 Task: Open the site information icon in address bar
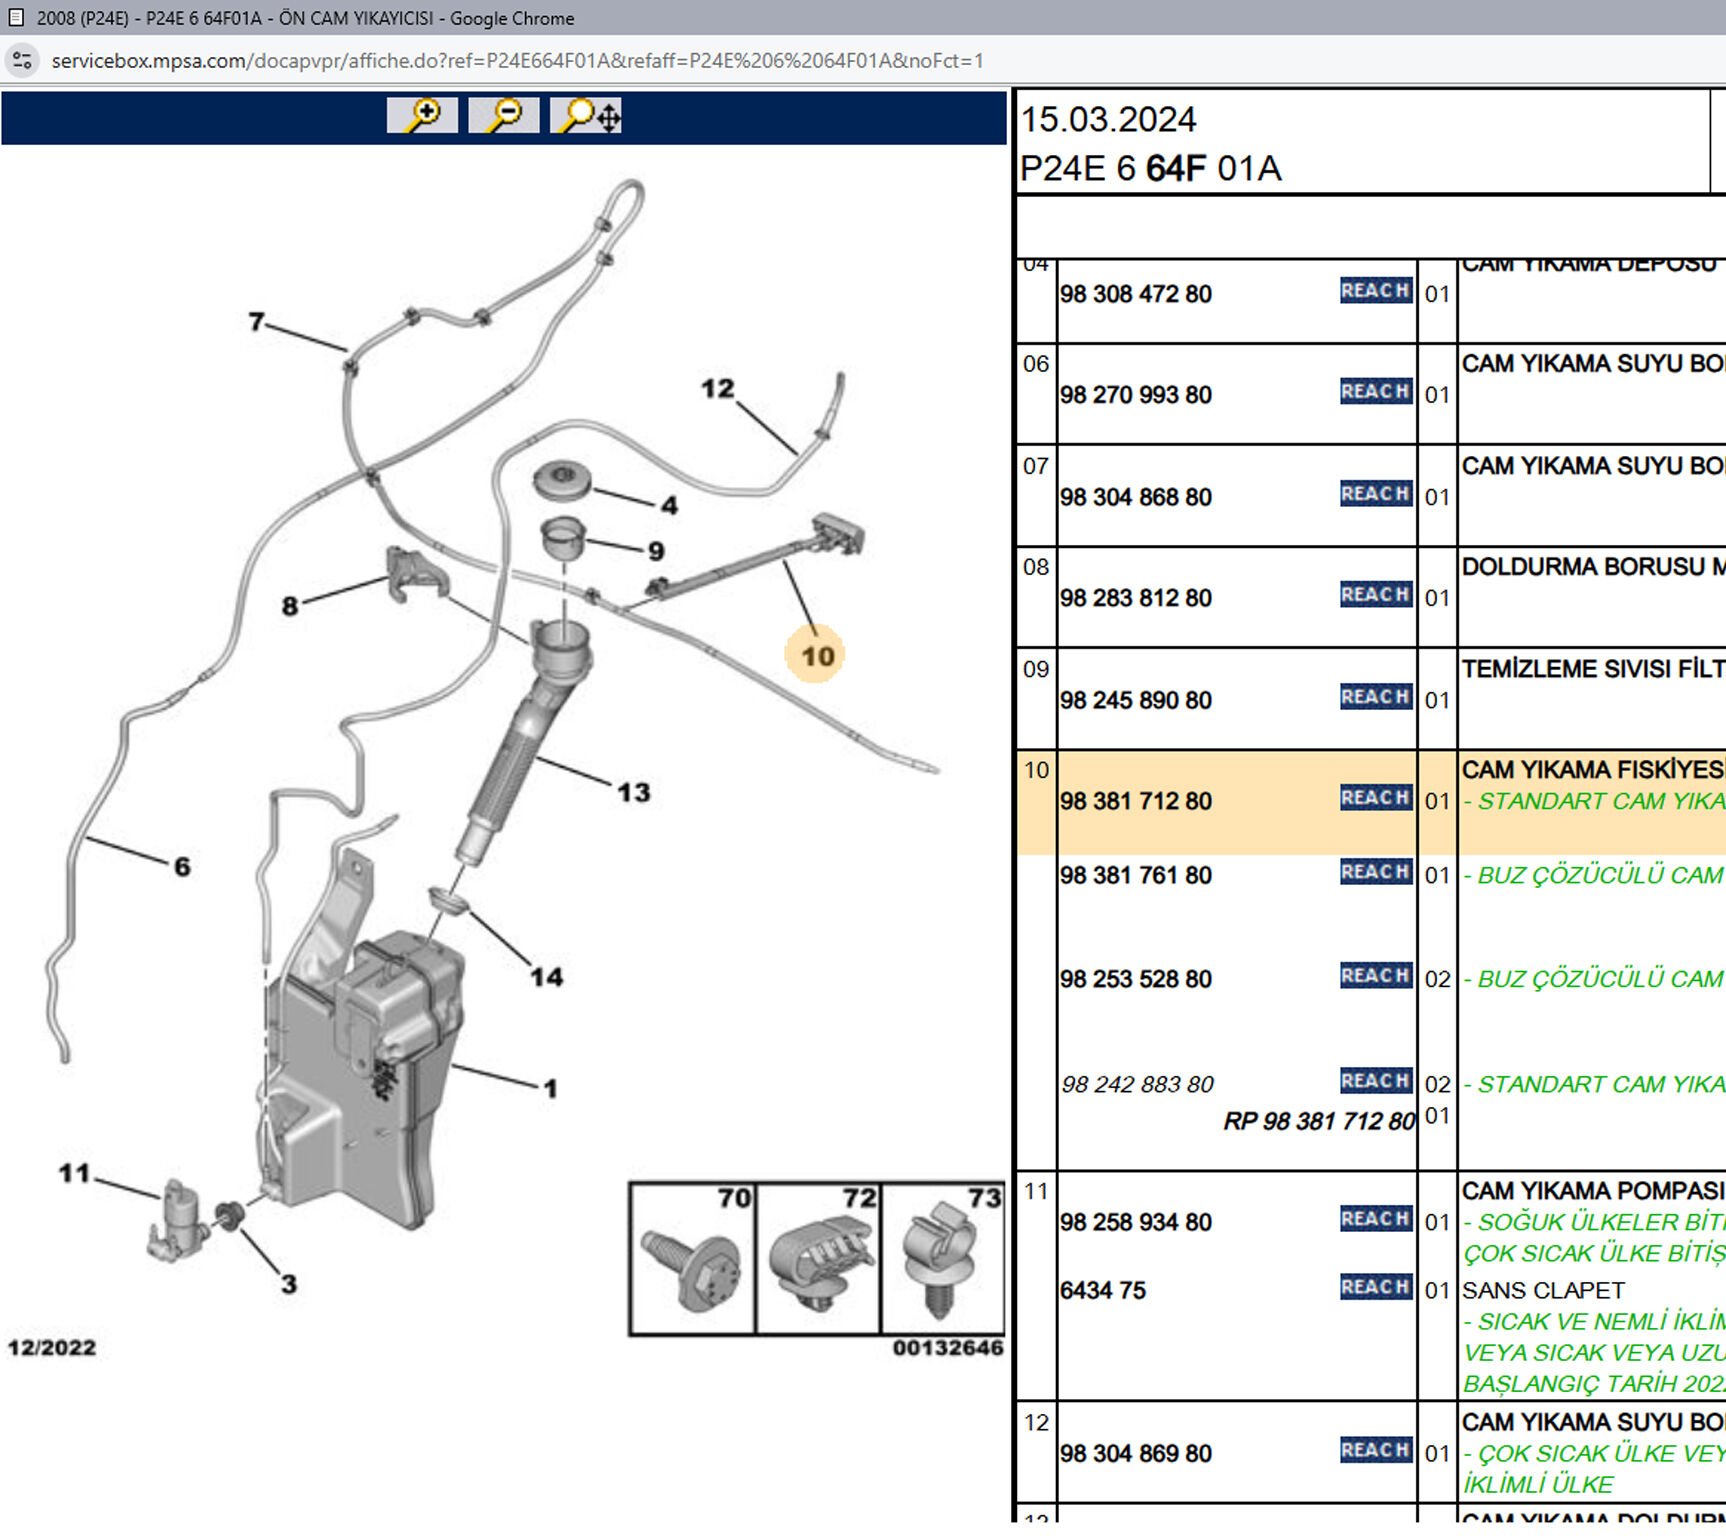[x=23, y=61]
